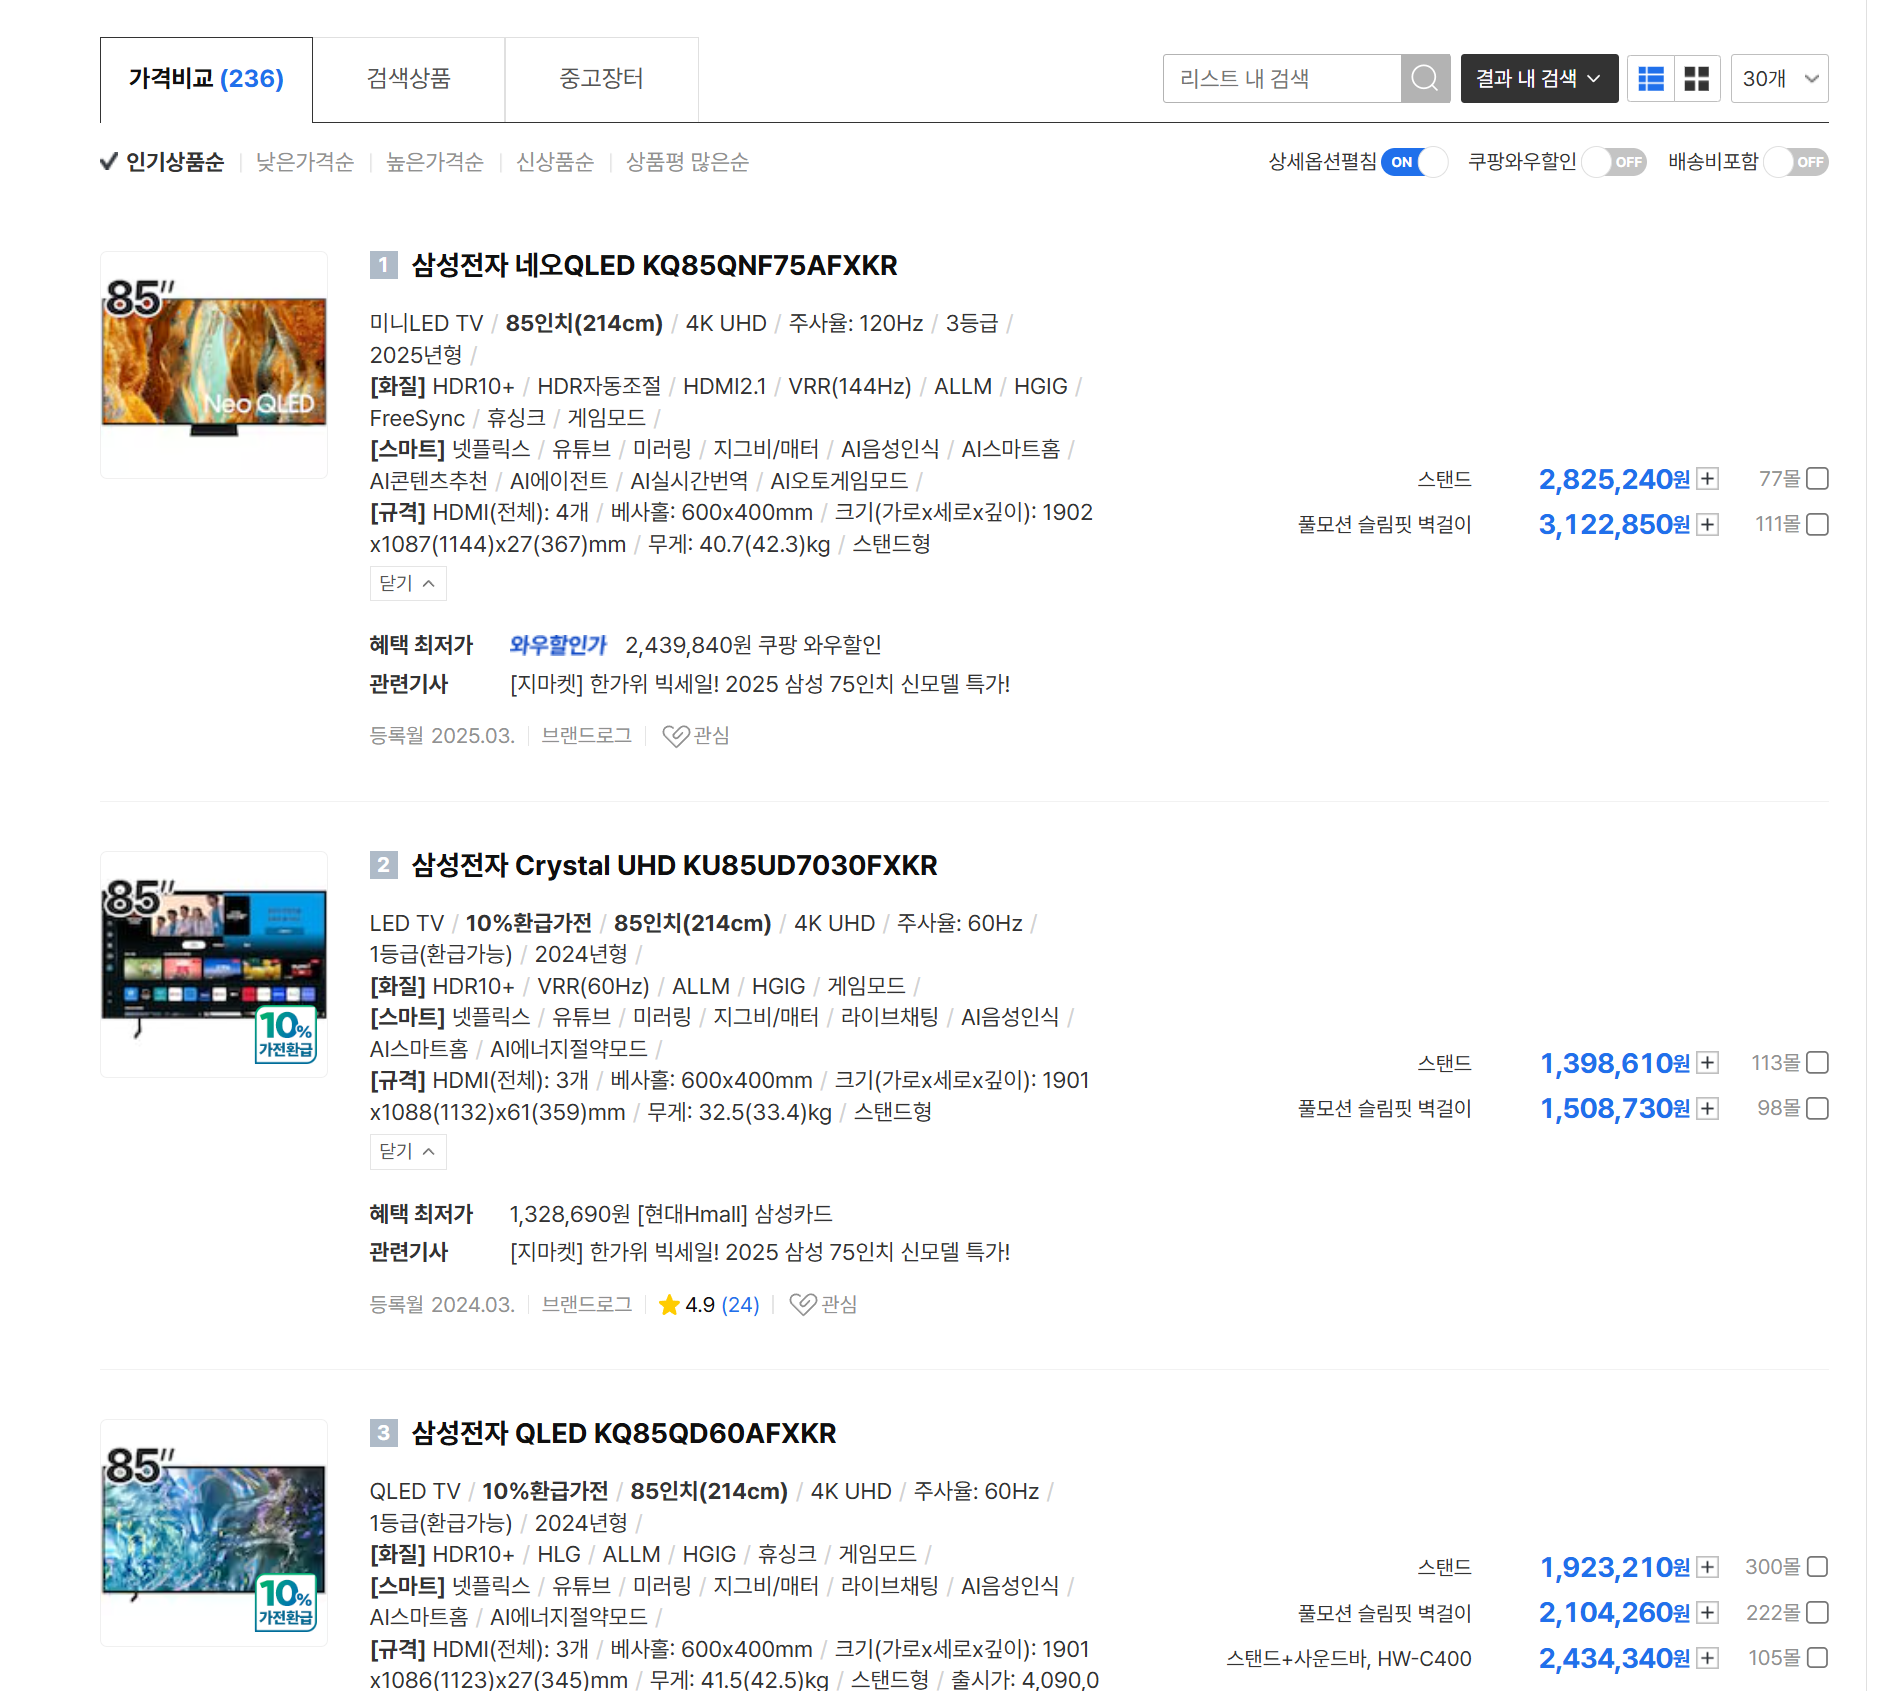Enable 배송비포함 toggle

(1796, 162)
